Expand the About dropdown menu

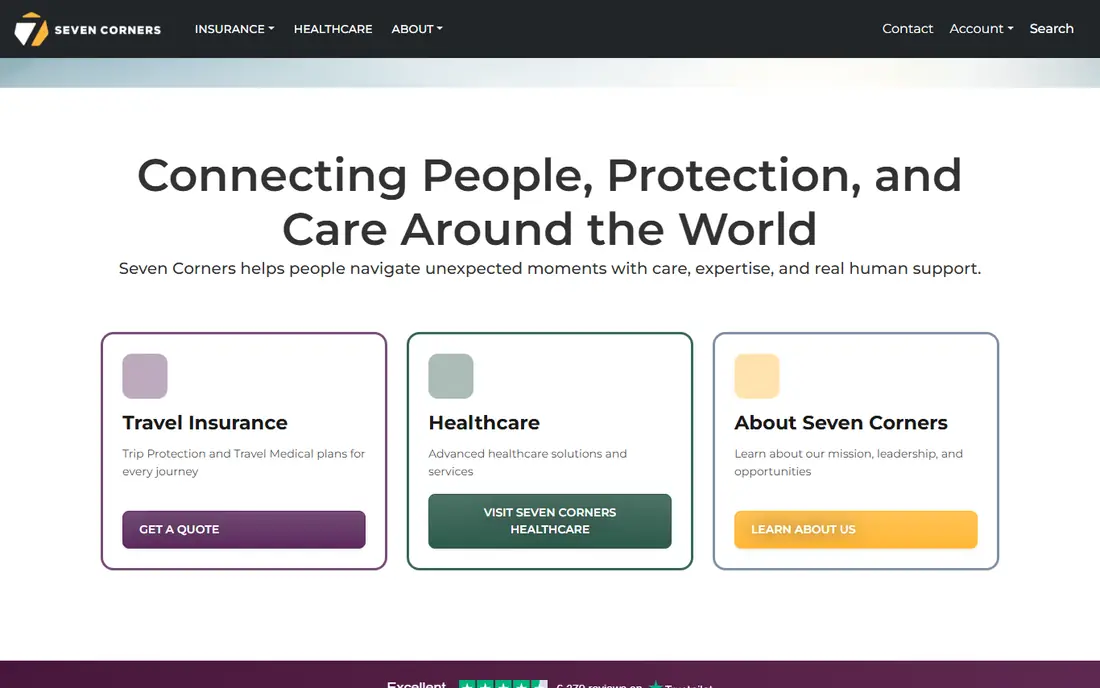[417, 29]
